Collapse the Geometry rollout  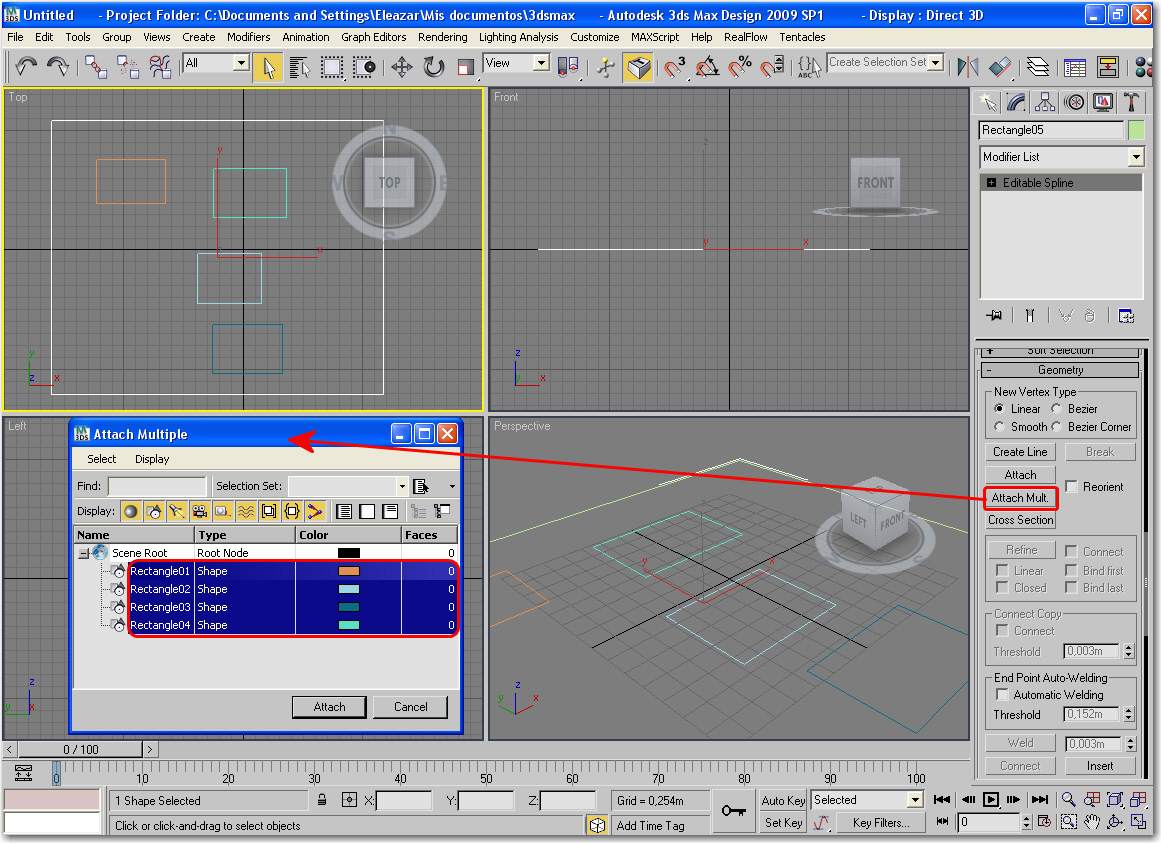coord(1060,370)
